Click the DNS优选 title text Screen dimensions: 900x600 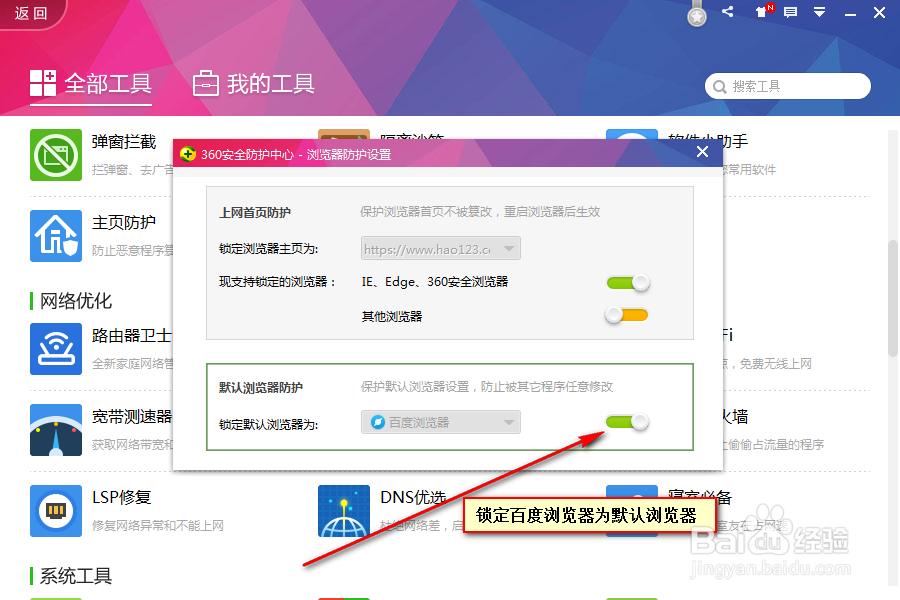413,497
